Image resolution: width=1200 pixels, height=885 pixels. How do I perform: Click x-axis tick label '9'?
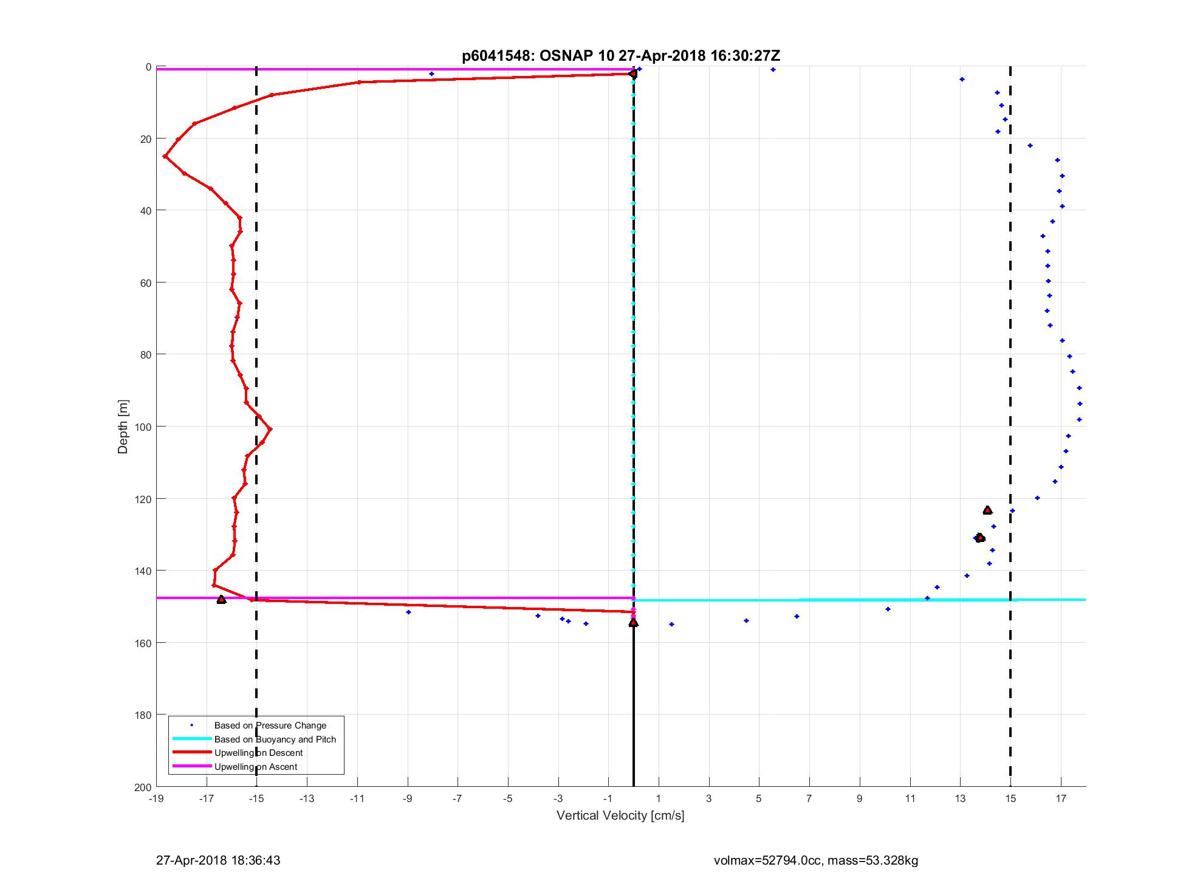(x=860, y=798)
